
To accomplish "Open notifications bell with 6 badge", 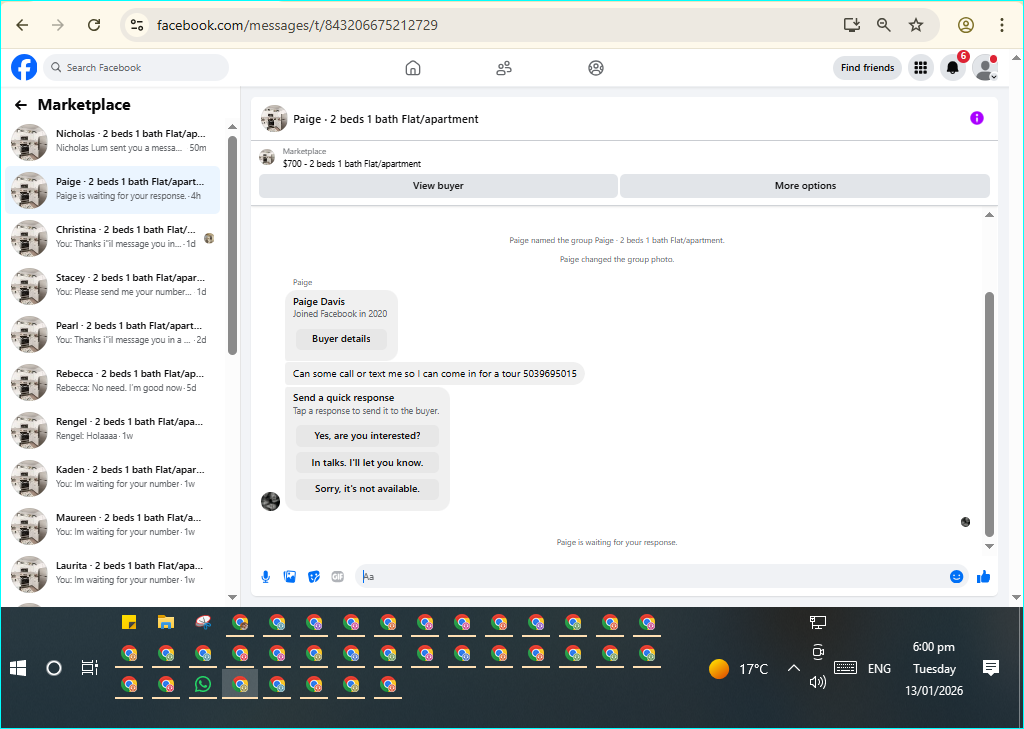I will (x=953, y=68).
